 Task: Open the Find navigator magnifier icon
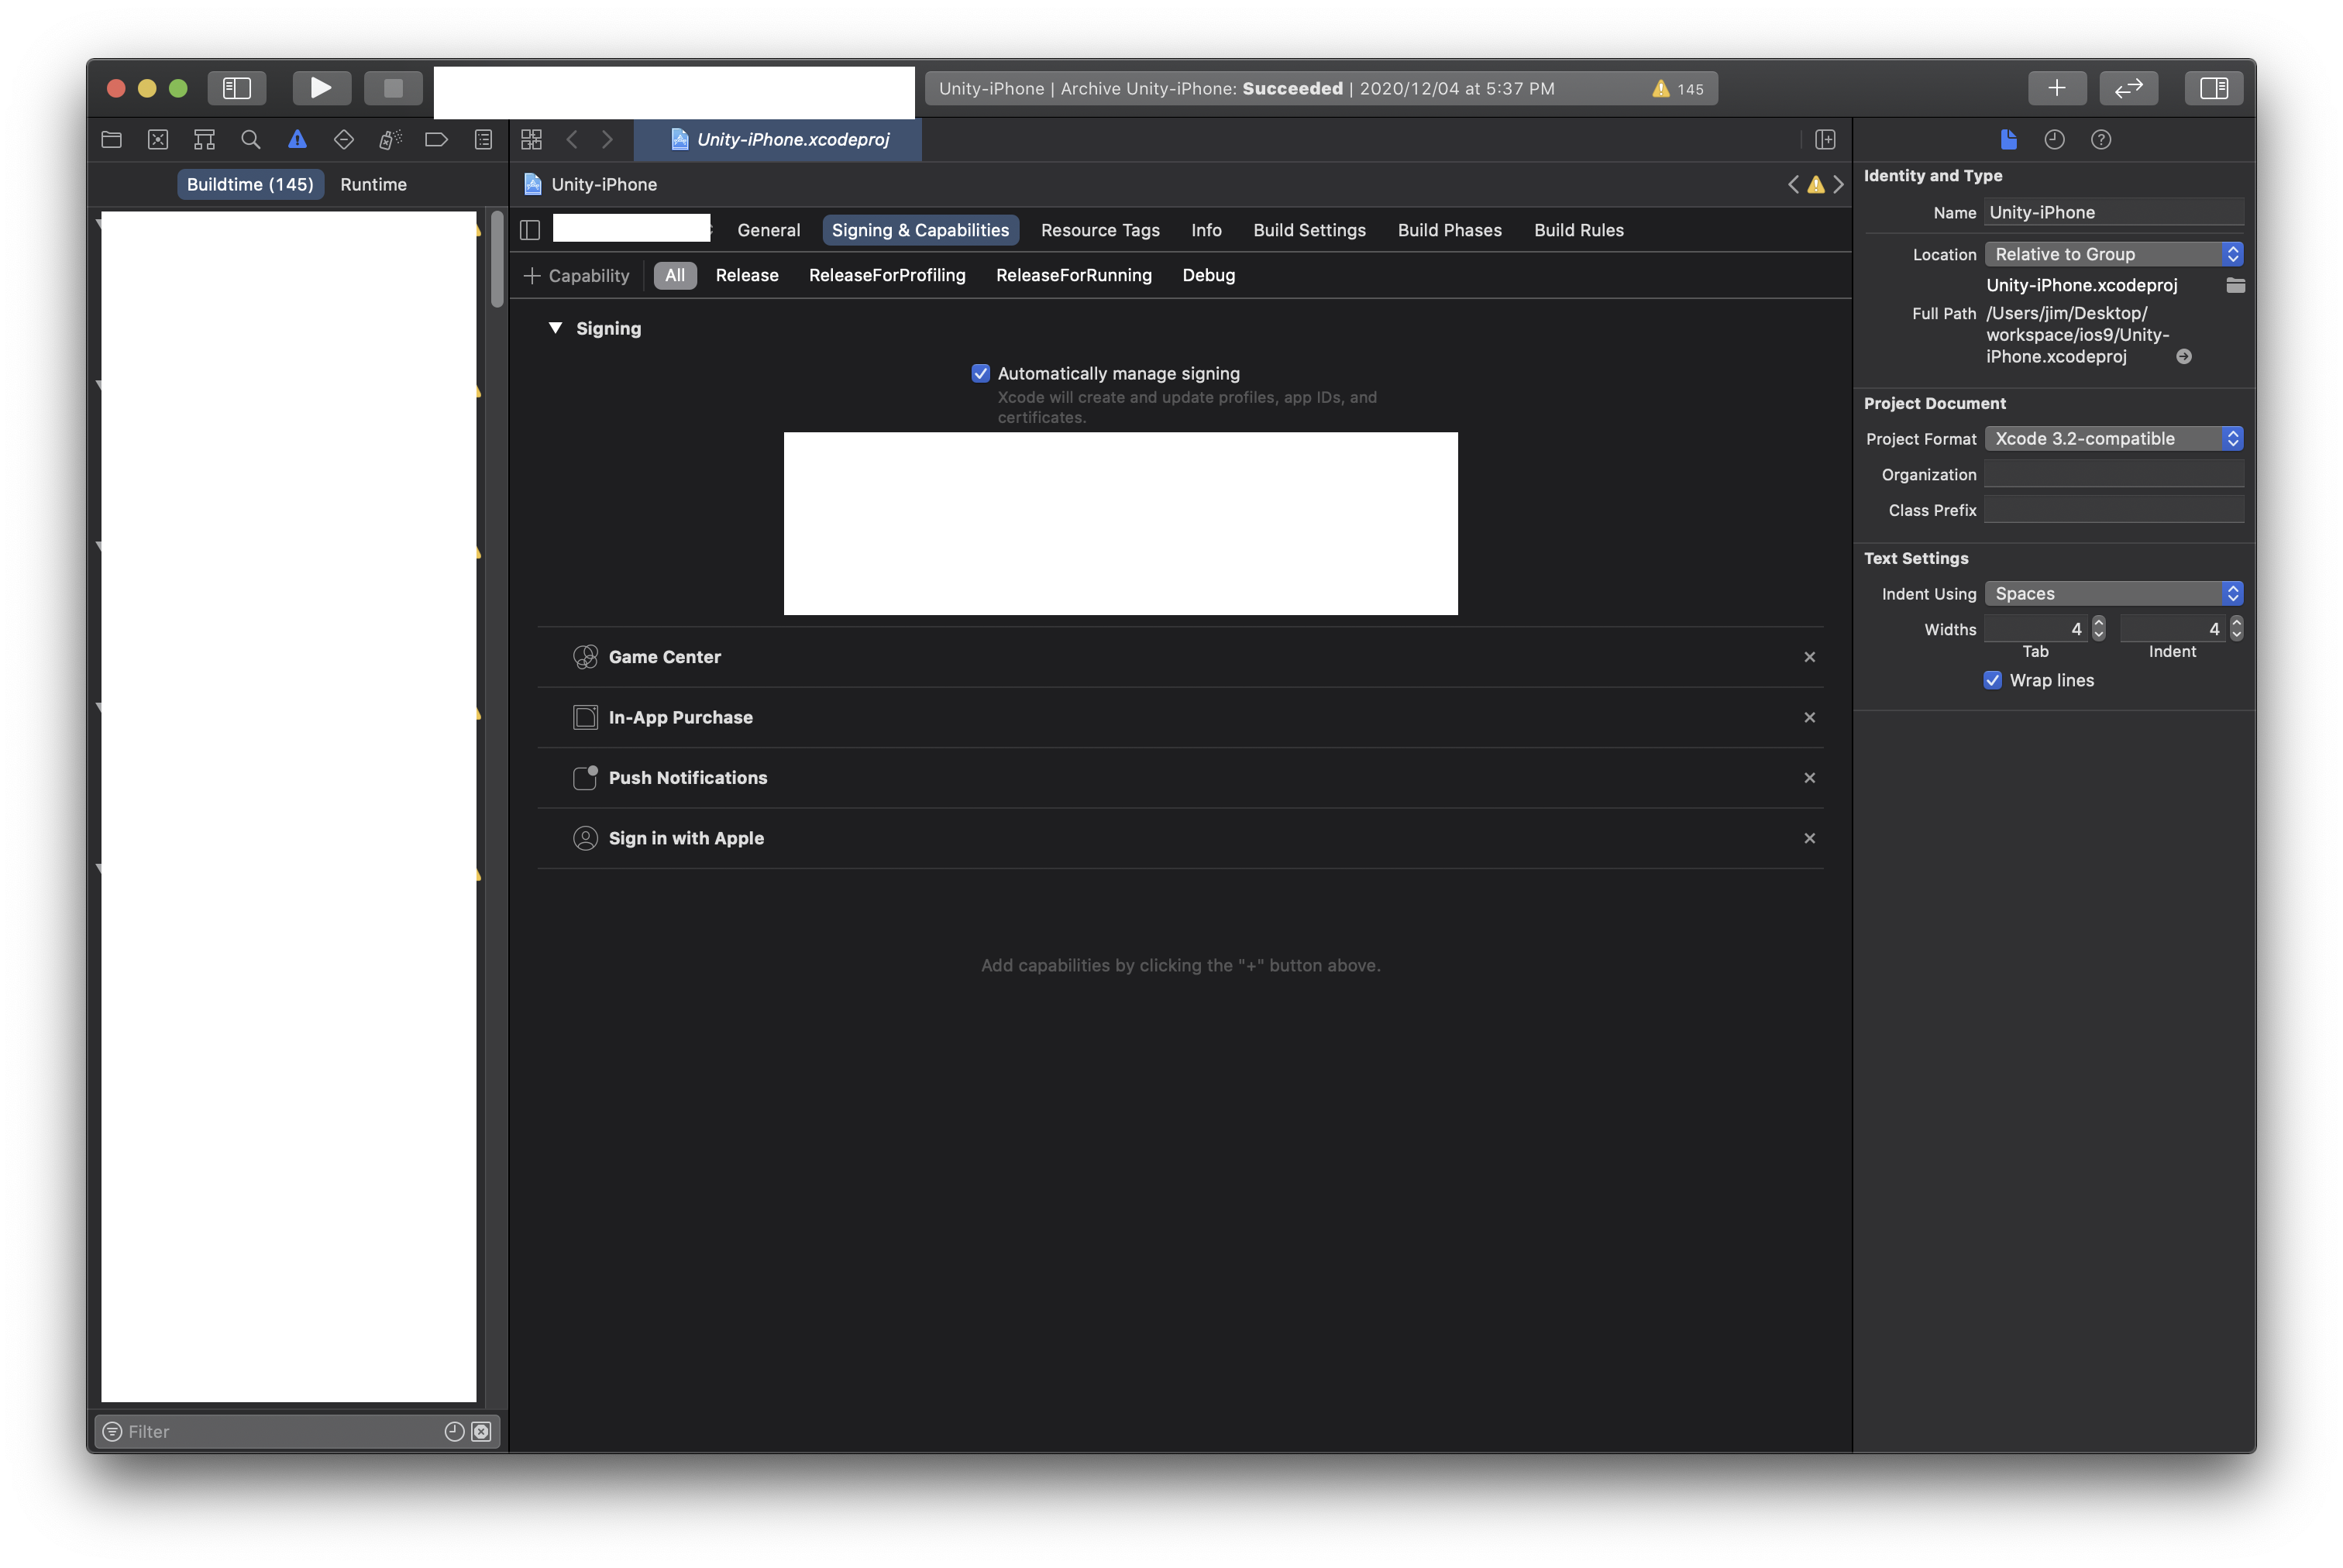pos(251,140)
